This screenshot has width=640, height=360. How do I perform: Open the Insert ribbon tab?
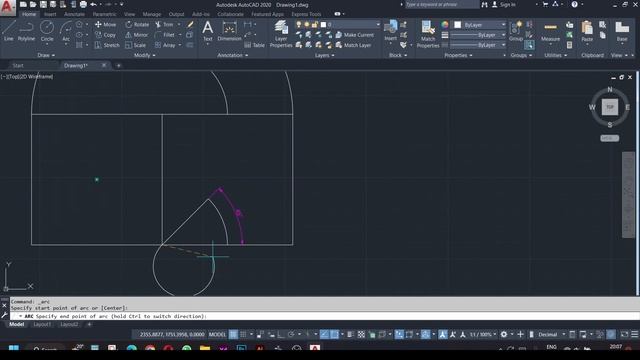tap(50, 14)
